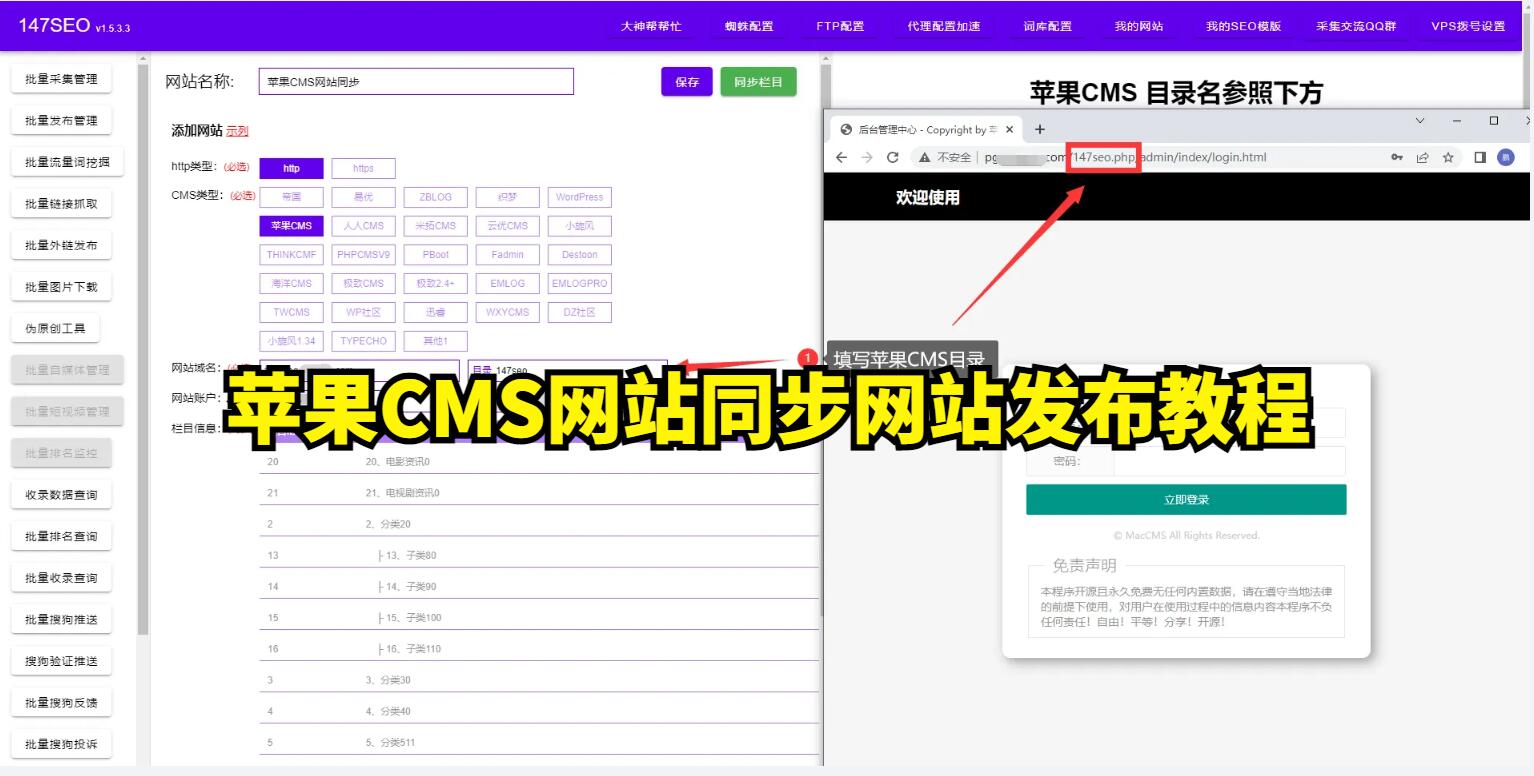The width and height of the screenshot is (1534, 776).
Task: Choose Destoon as CMS type
Action: [x=579, y=255]
